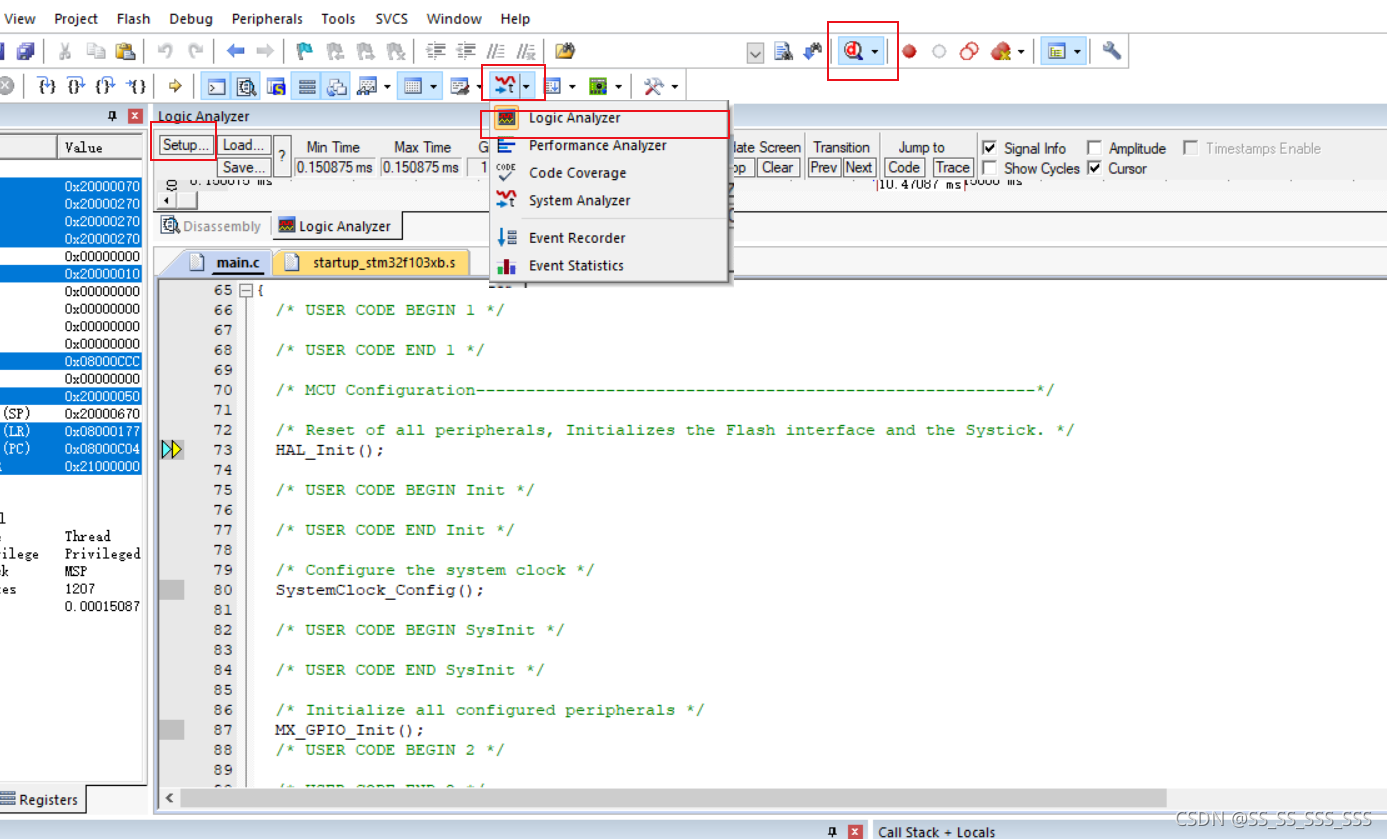
Task: Select System Analyzer menu entry
Action: coord(608,200)
